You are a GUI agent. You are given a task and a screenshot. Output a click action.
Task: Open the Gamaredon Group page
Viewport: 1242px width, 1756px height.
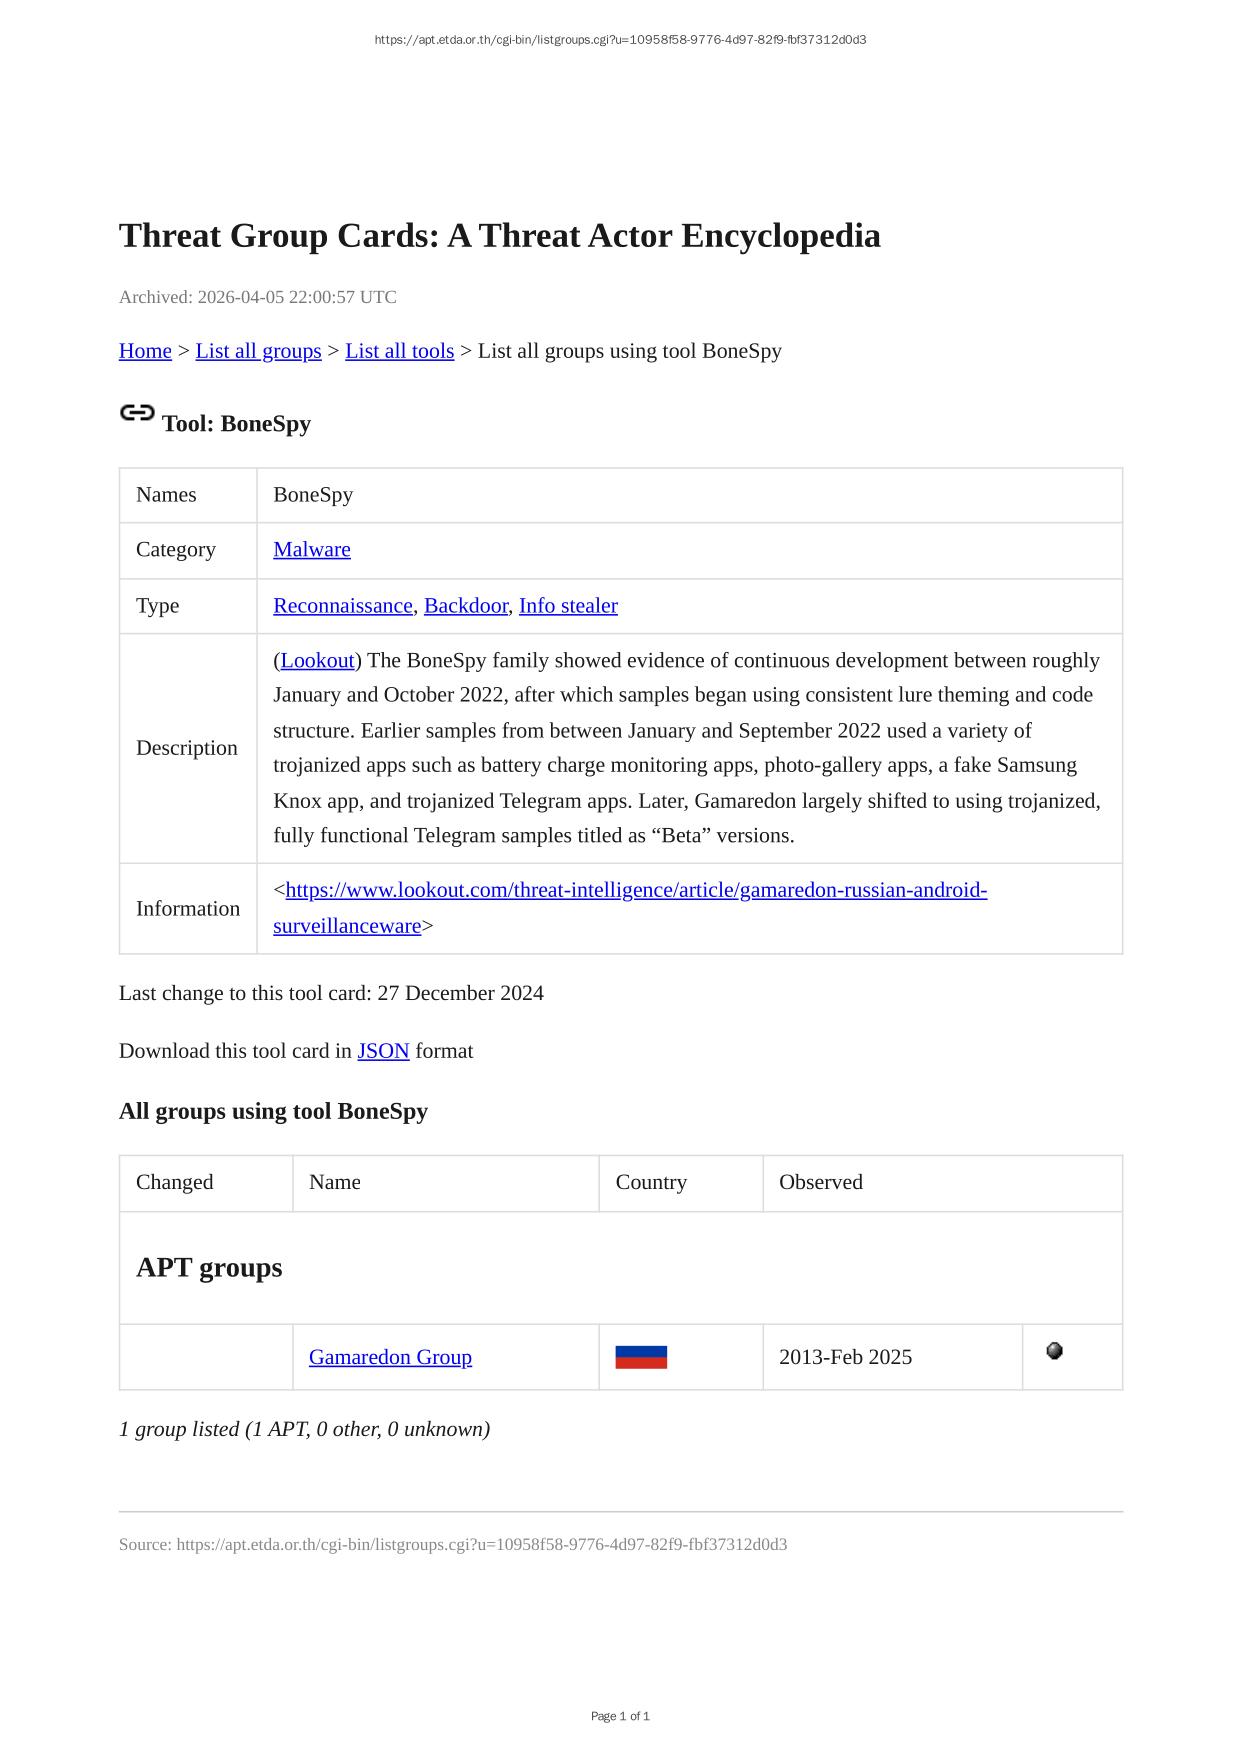390,1357
